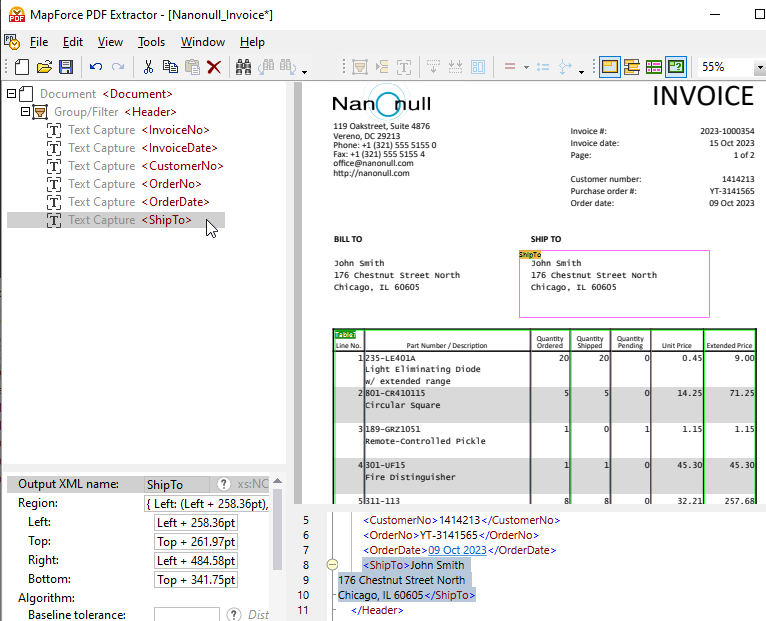Click the New document toolbar icon
Image resolution: width=766 pixels, height=621 pixels.
tap(22, 67)
